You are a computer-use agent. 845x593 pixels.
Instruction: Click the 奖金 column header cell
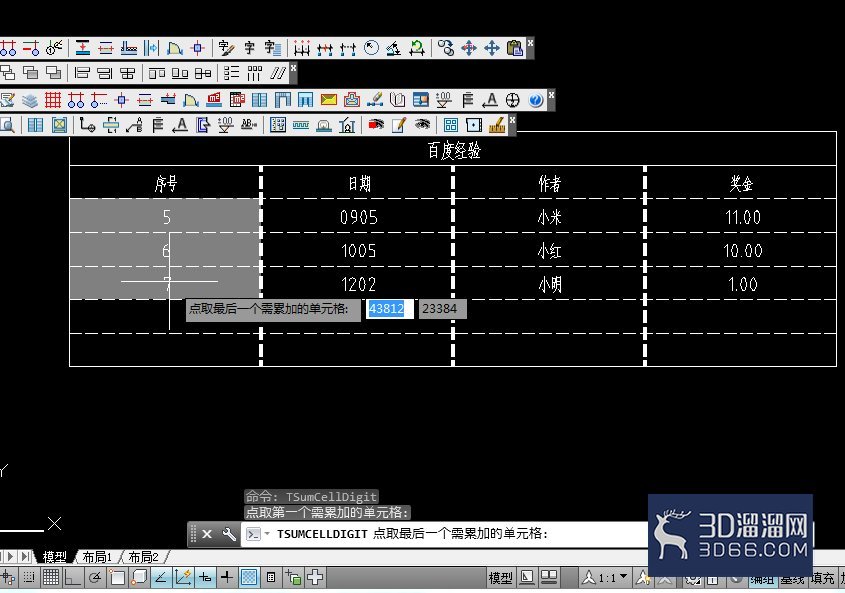point(741,183)
